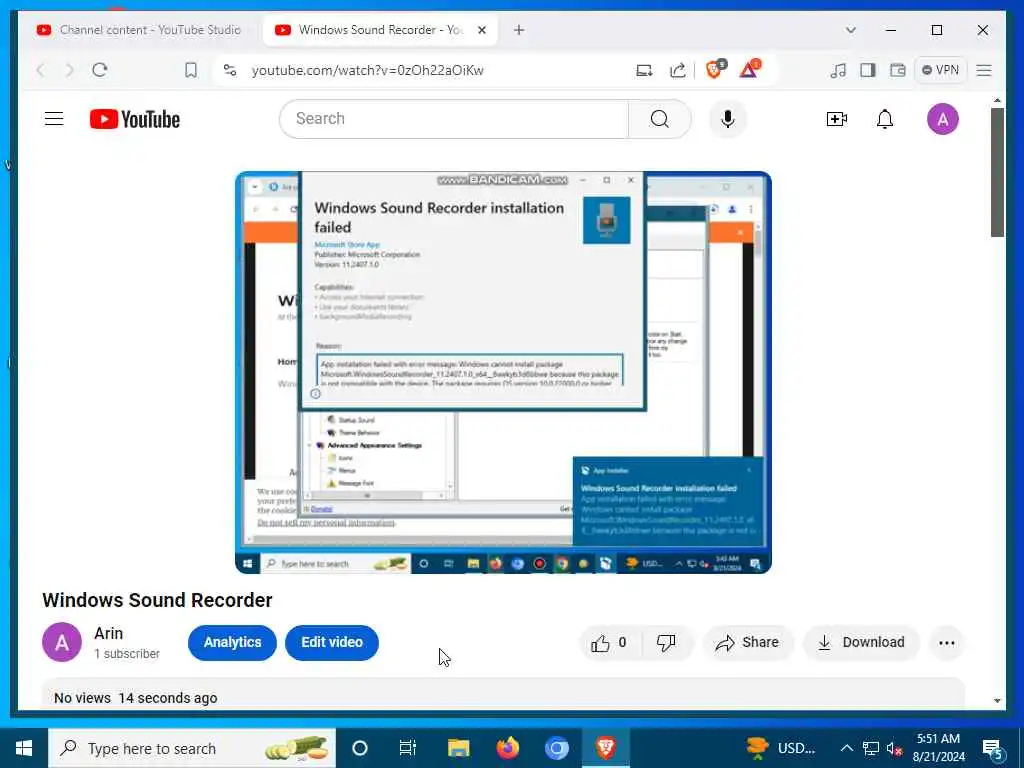
Task: Open Firefox from taskbar
Action: tap(507, 748)
